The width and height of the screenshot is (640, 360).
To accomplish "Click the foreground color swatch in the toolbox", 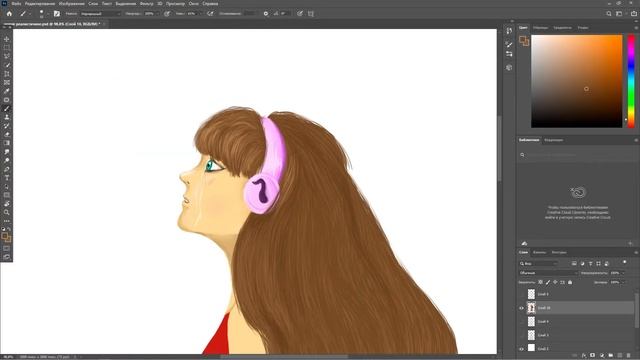I will [5, 236].
